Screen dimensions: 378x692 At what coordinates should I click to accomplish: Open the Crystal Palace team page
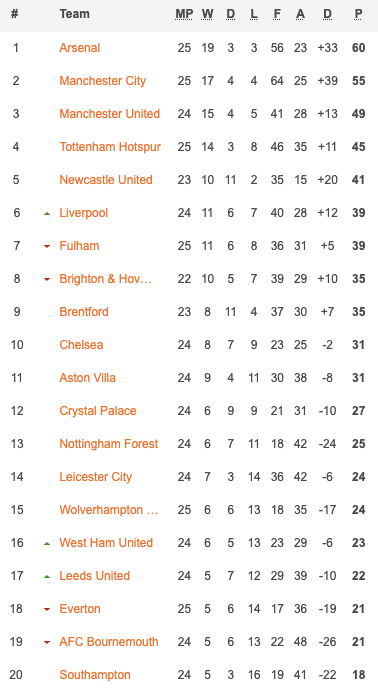(x=98, y=411)
